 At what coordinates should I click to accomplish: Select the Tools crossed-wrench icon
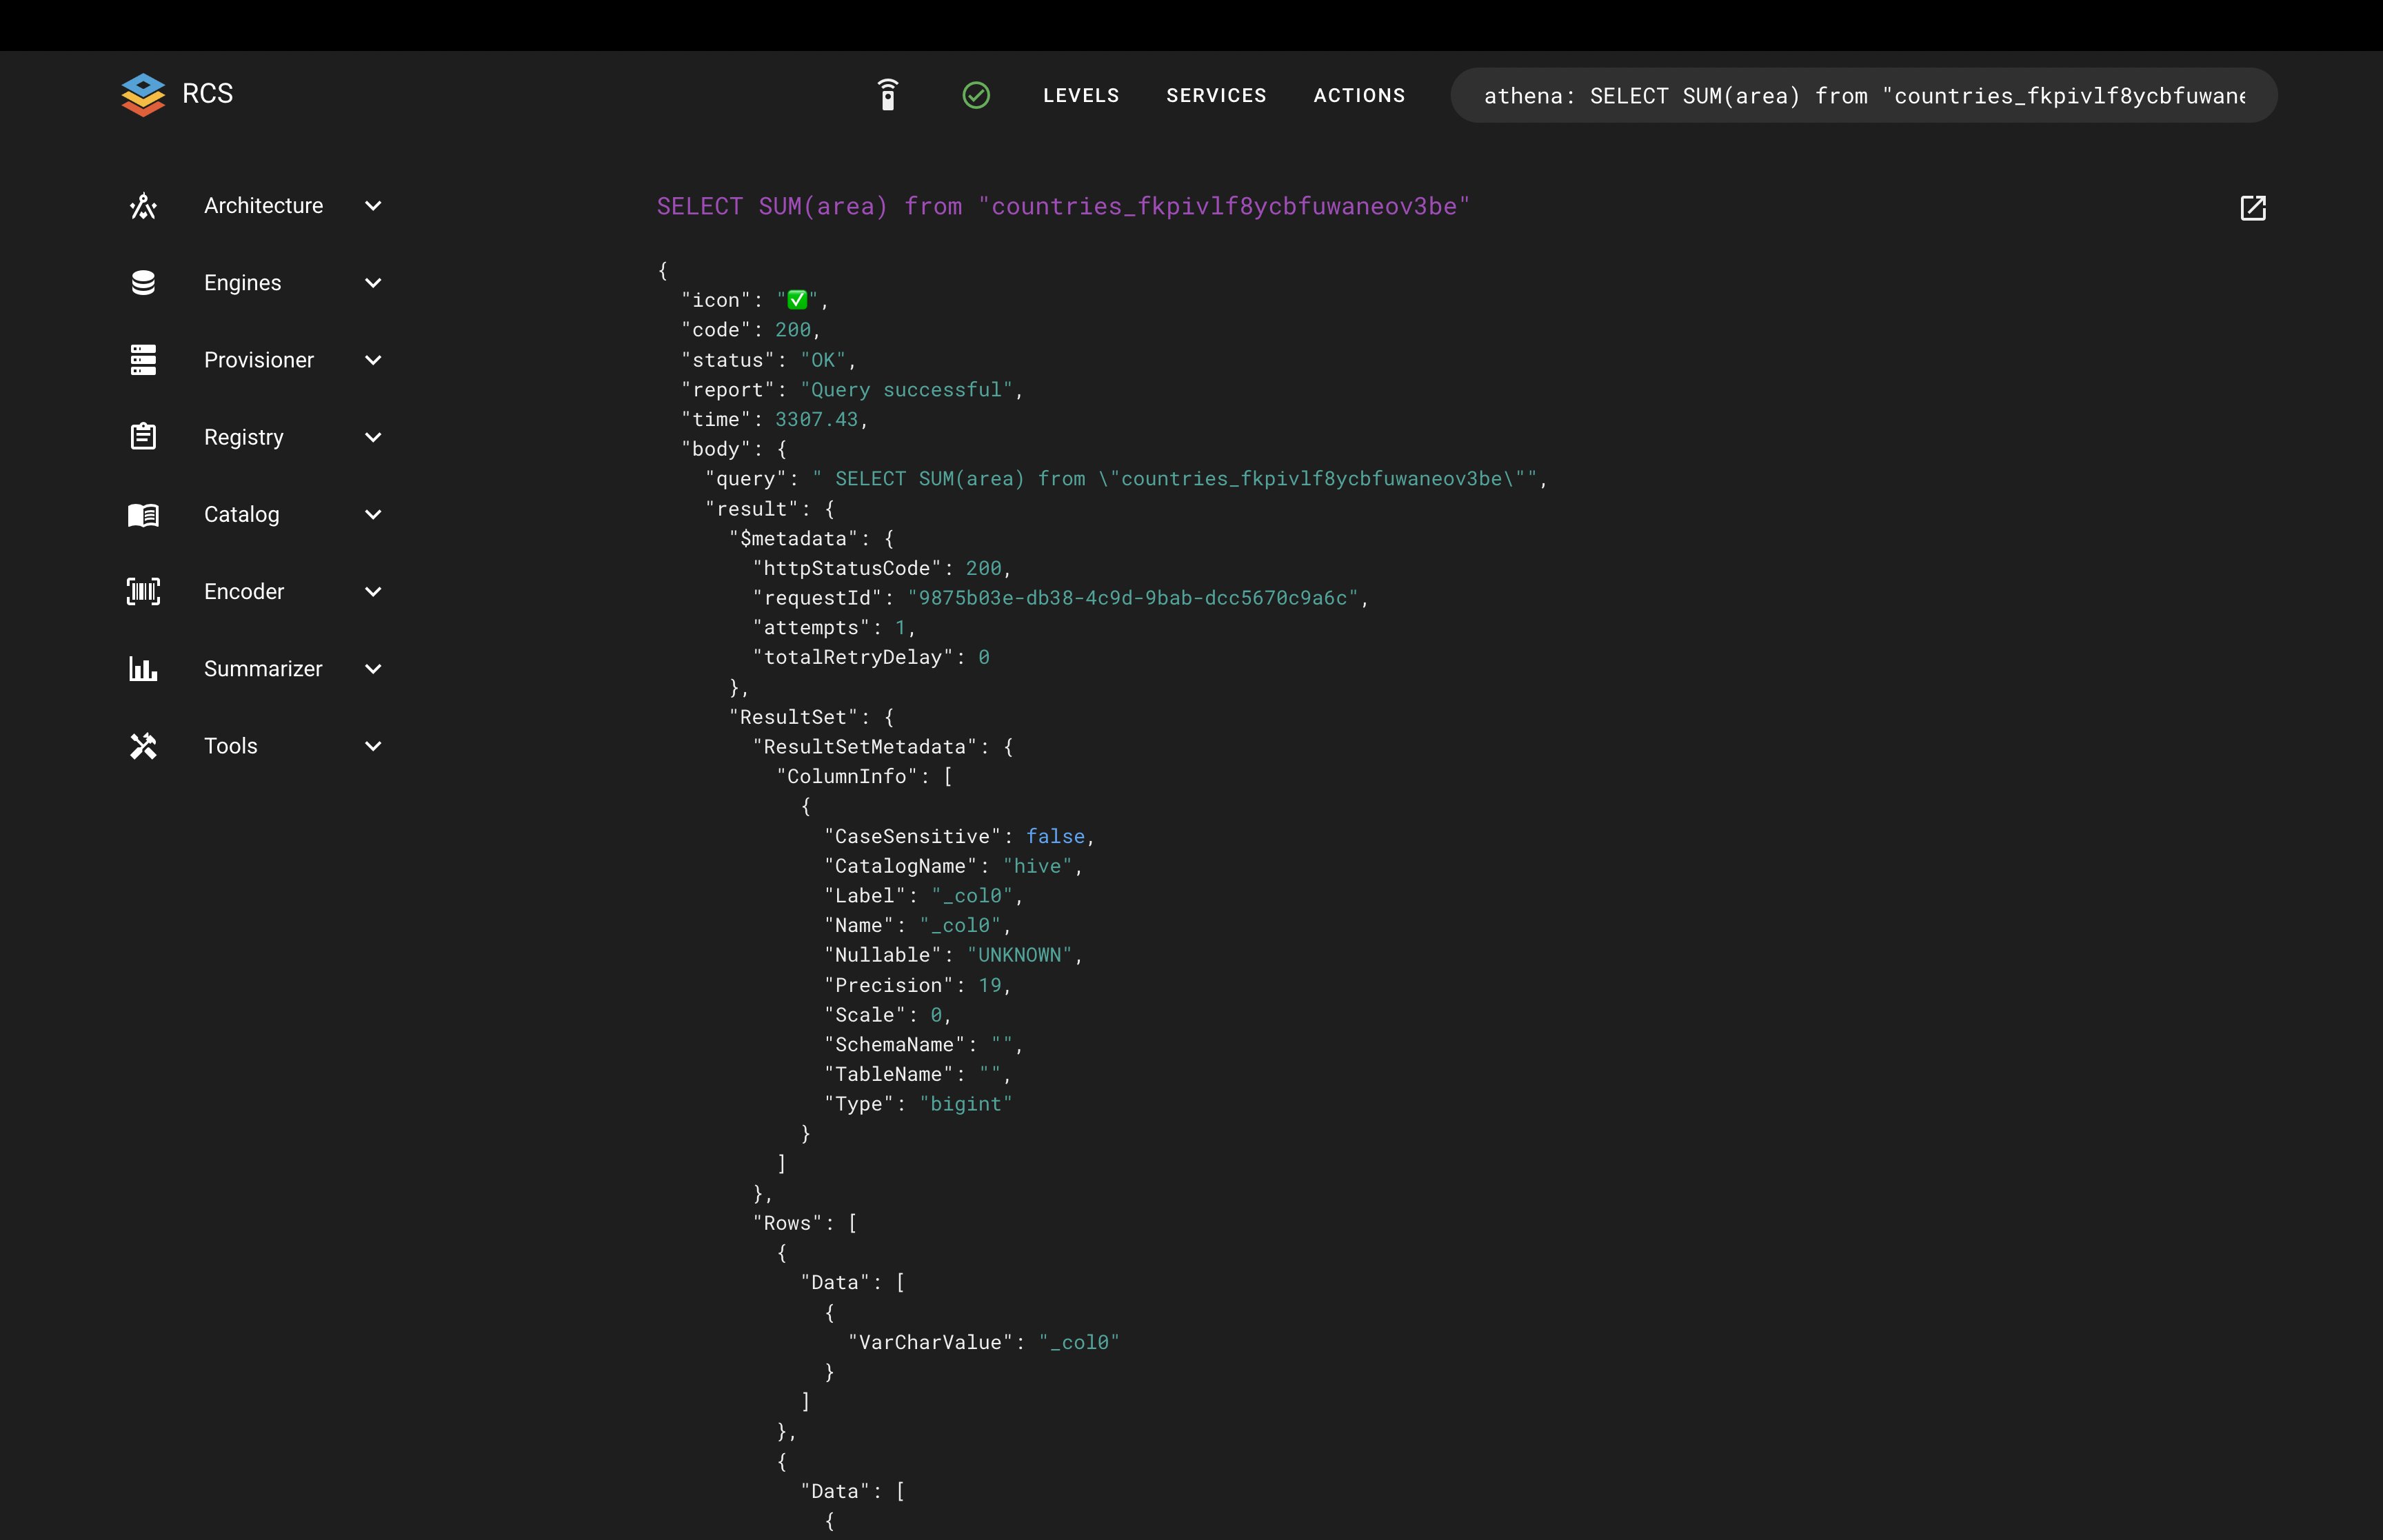pyautogui.click(x=143, y=745)
